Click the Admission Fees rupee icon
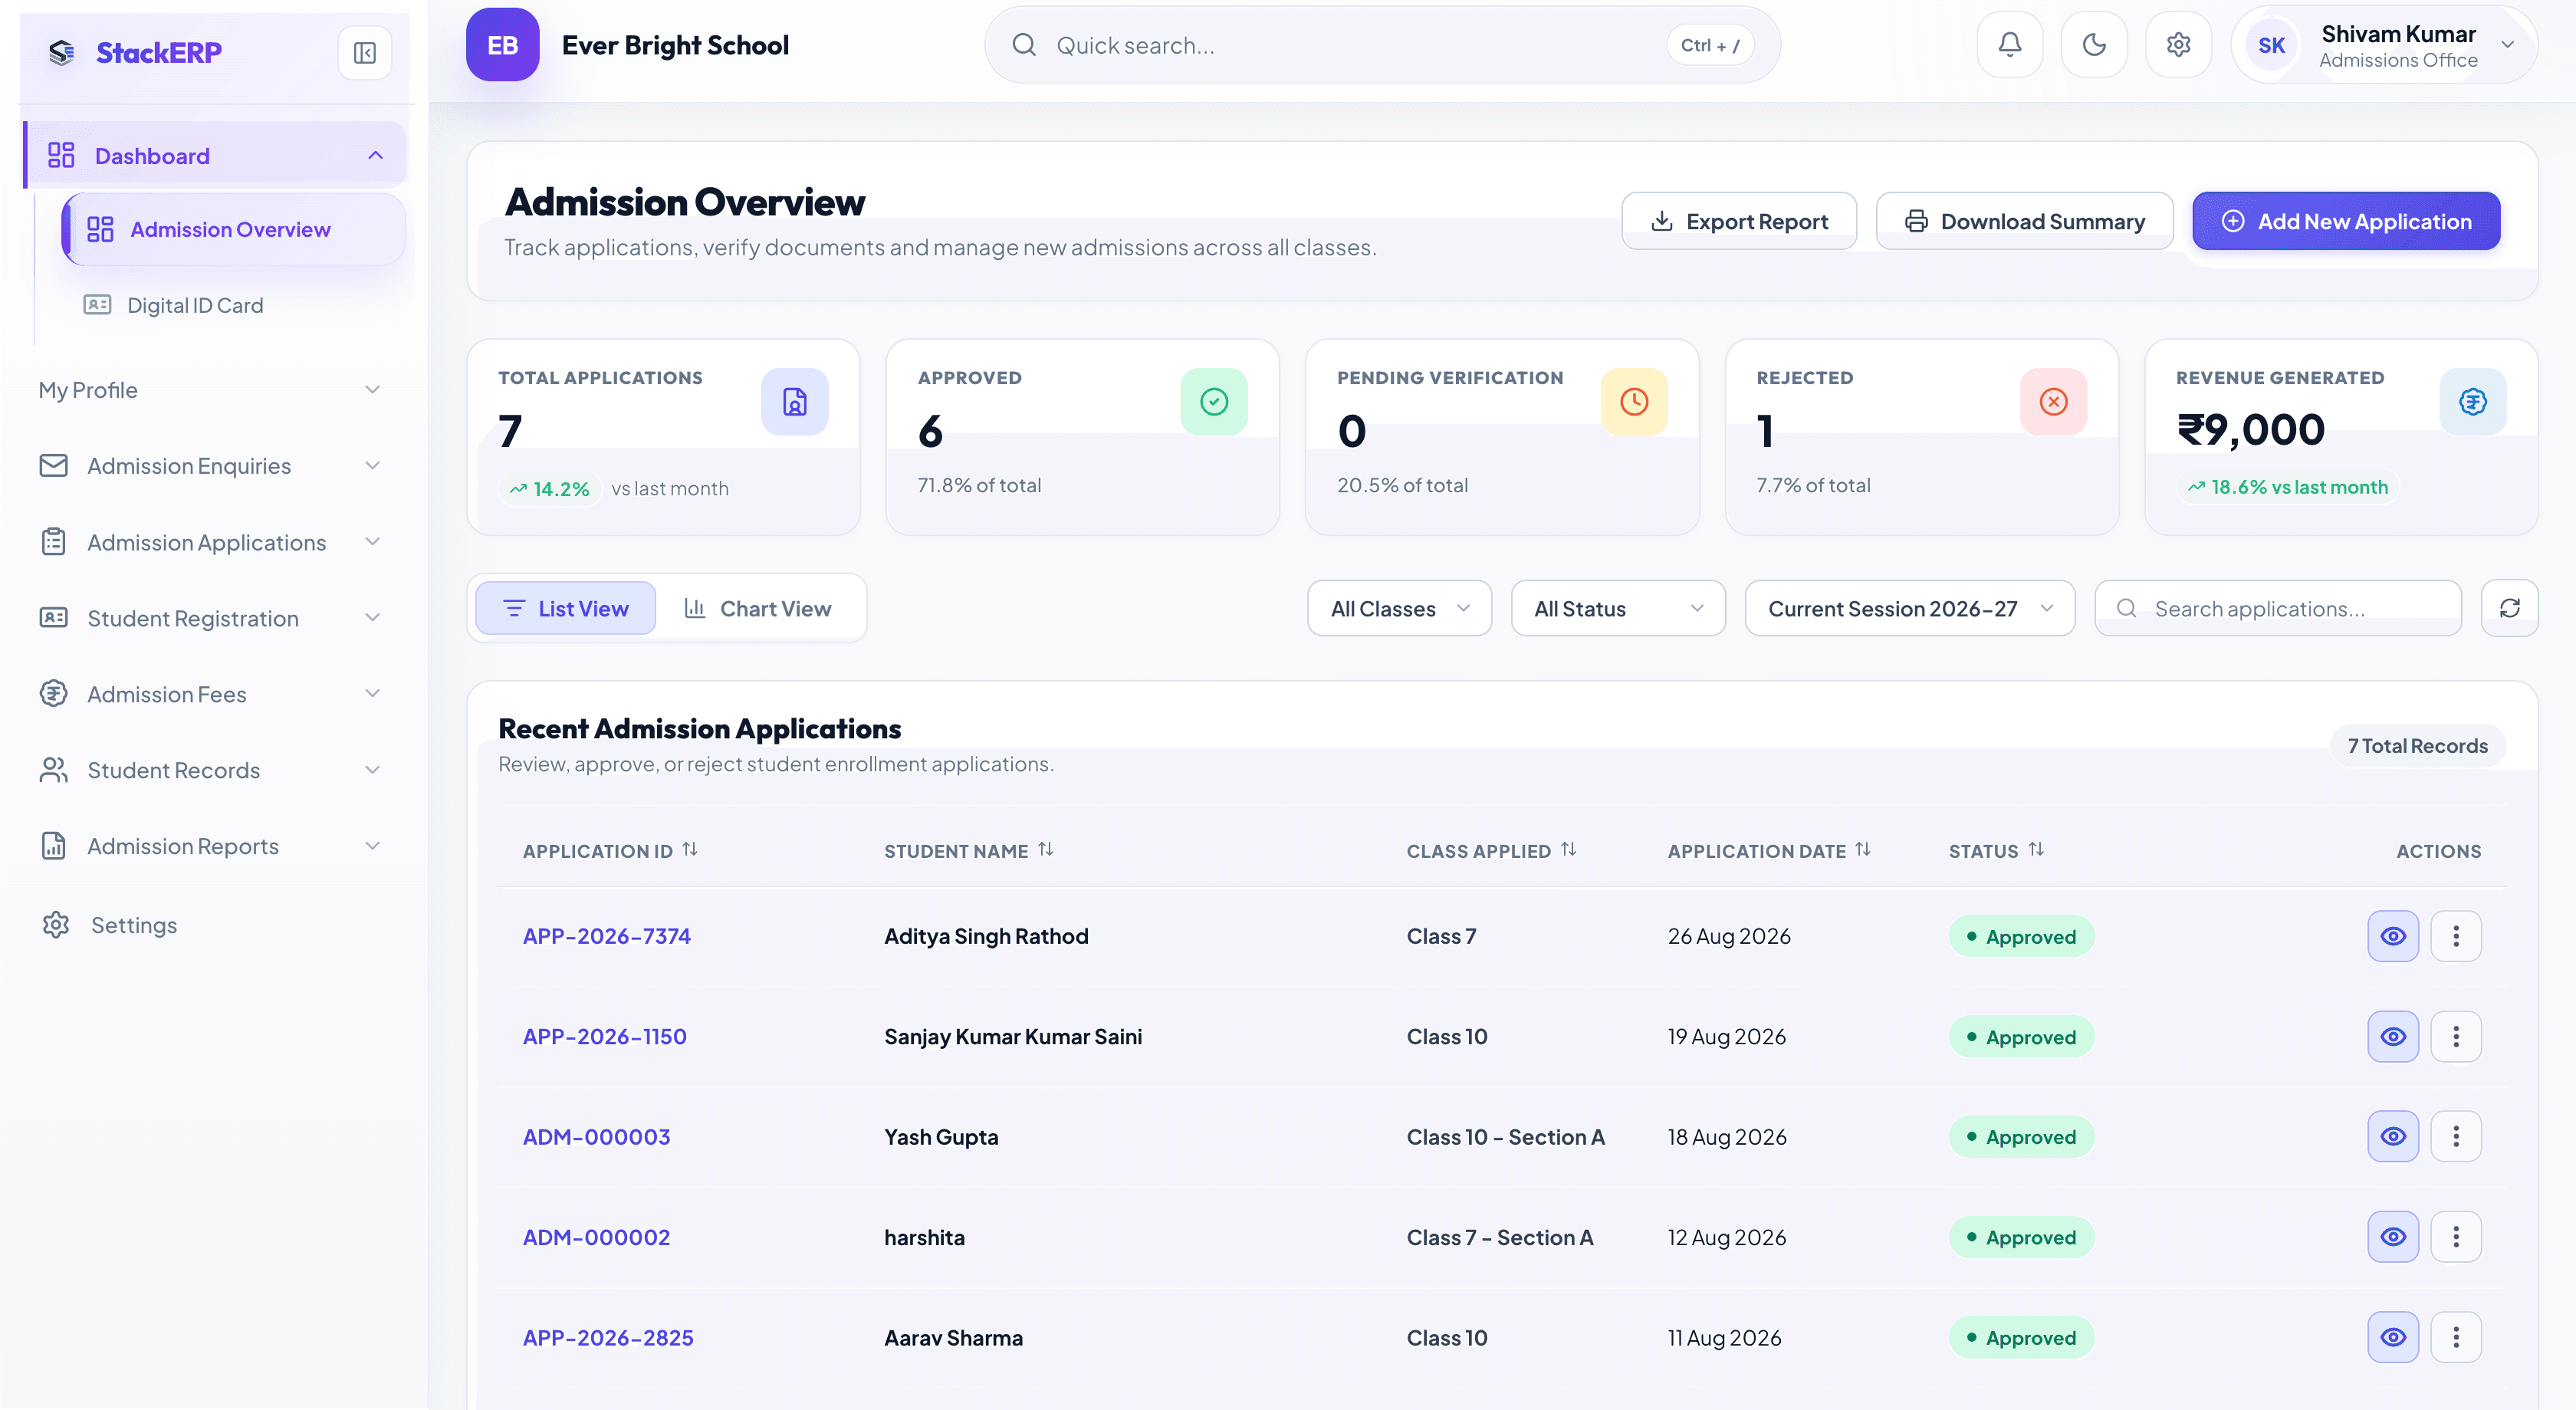Image resolution: width=2576 pixels, height=1410 pixels. click(54, 694)
